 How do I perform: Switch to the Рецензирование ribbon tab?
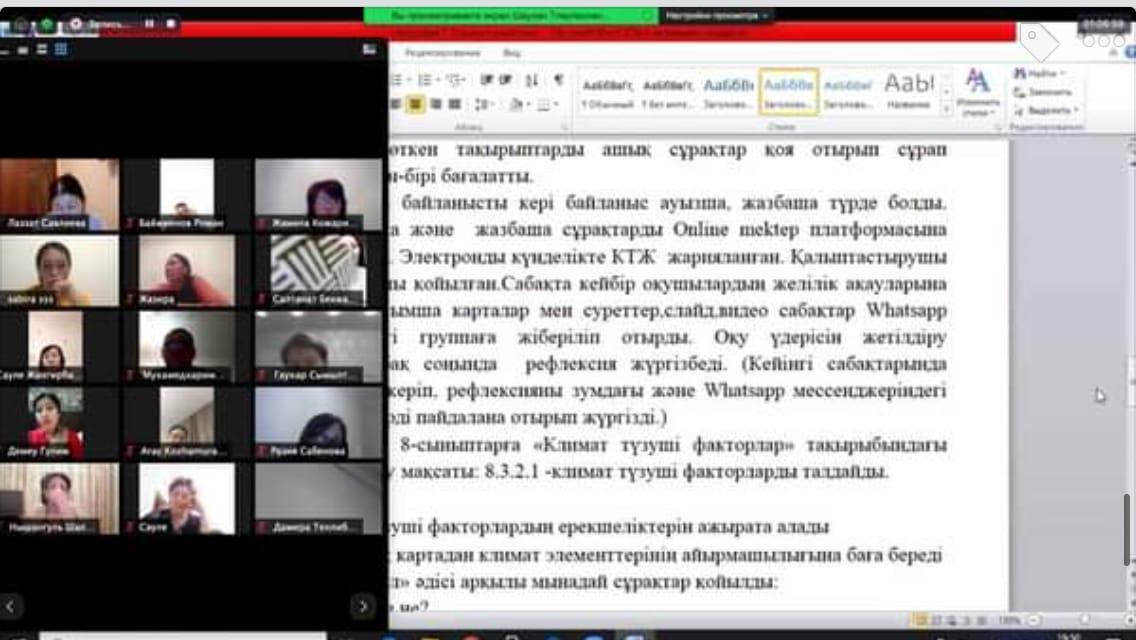[443, 52]
